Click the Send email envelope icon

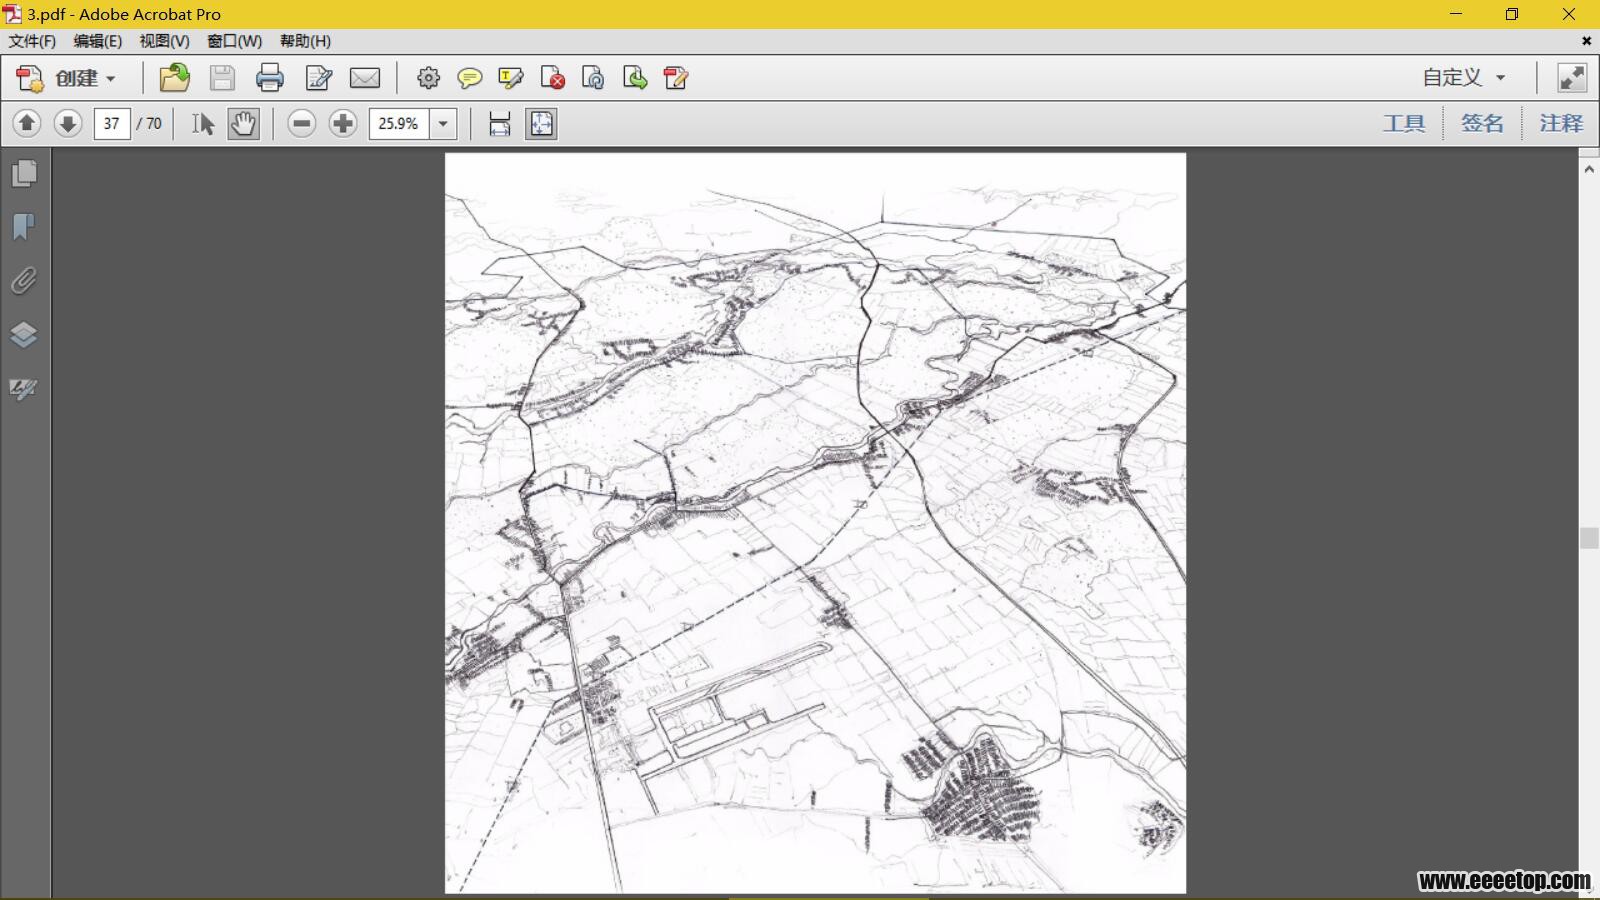point(365,78)
